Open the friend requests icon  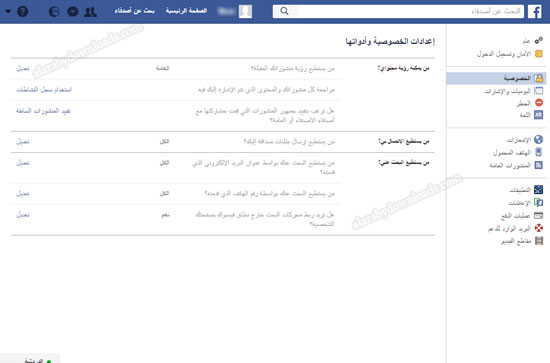[x=90, y=12]
